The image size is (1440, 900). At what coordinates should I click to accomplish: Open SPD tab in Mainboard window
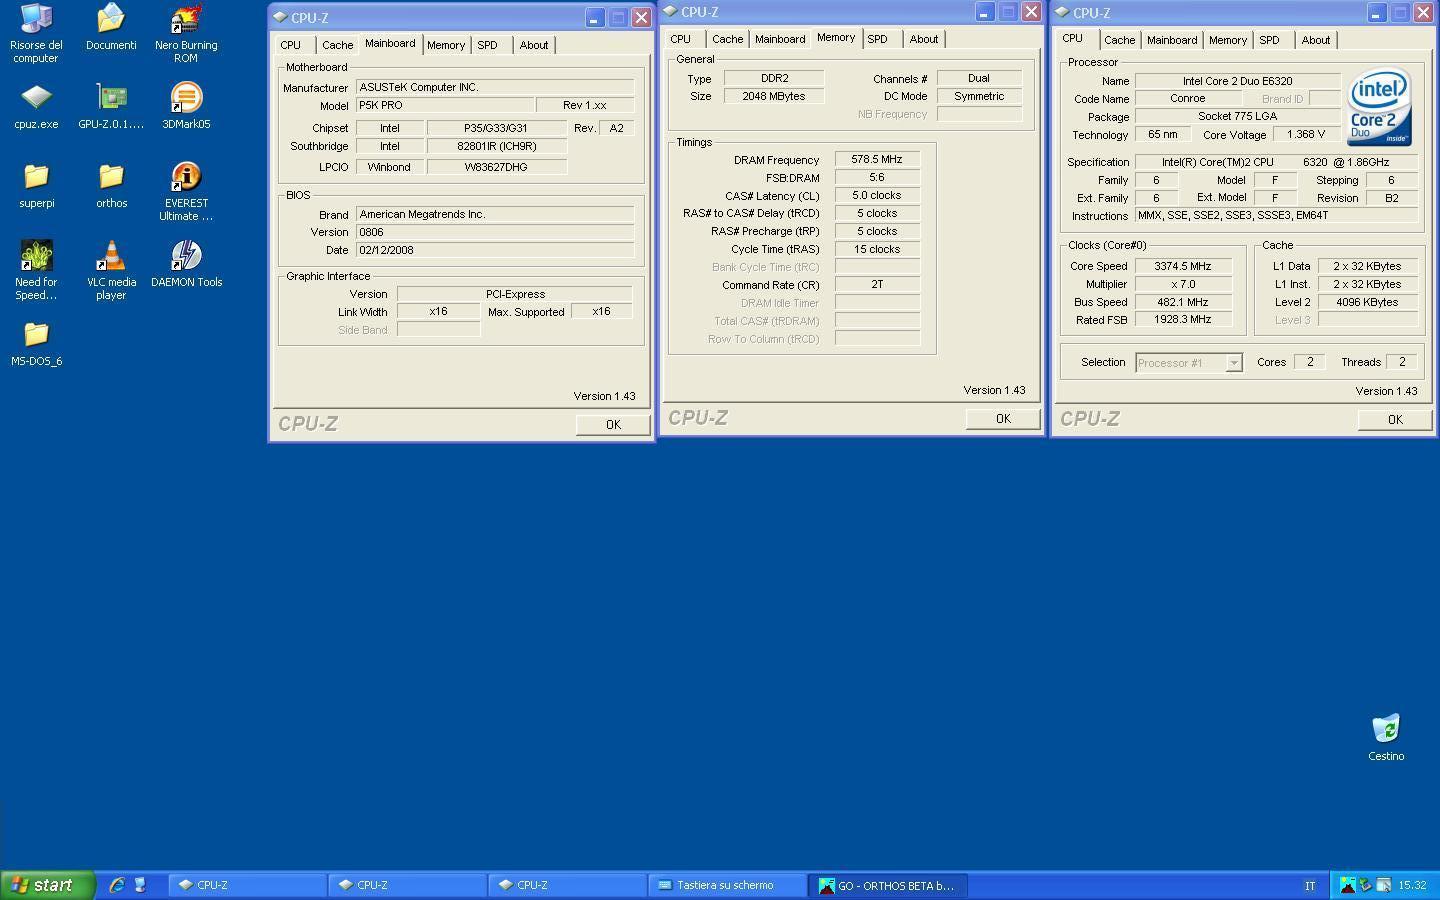coord(487,45)
